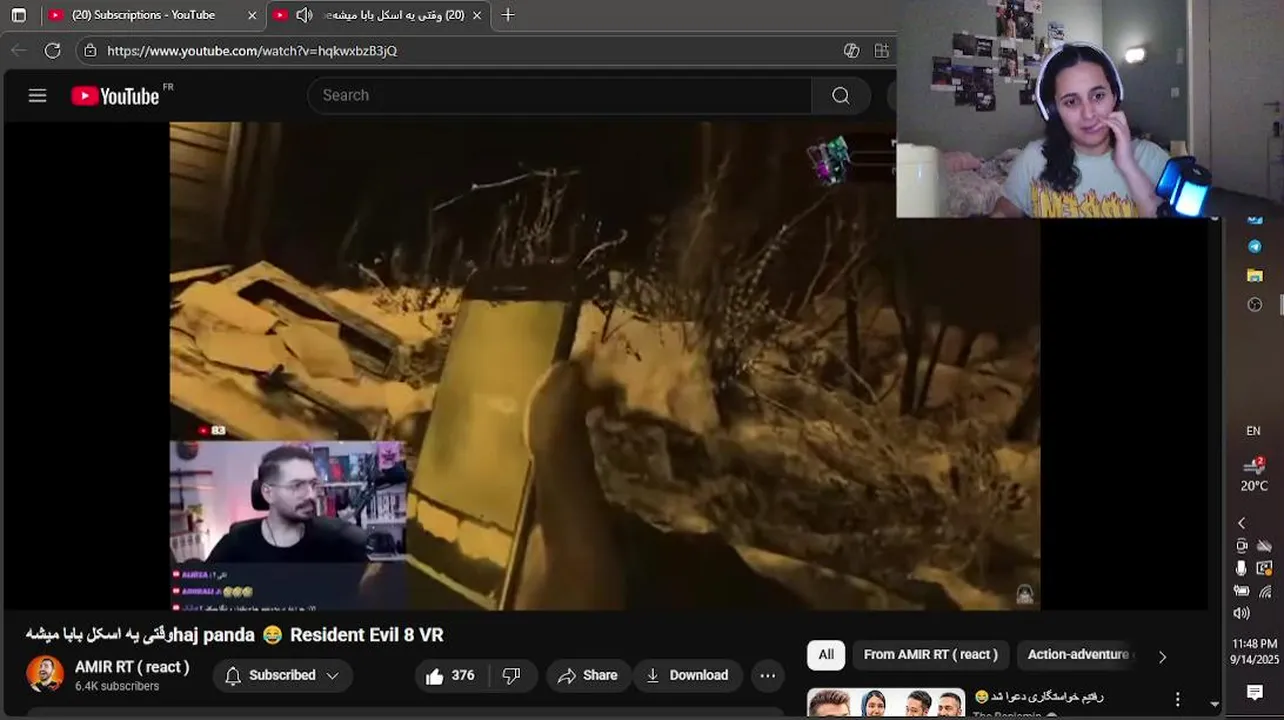
Task: Show more filter chips with right arrow
Action: 1162,656
